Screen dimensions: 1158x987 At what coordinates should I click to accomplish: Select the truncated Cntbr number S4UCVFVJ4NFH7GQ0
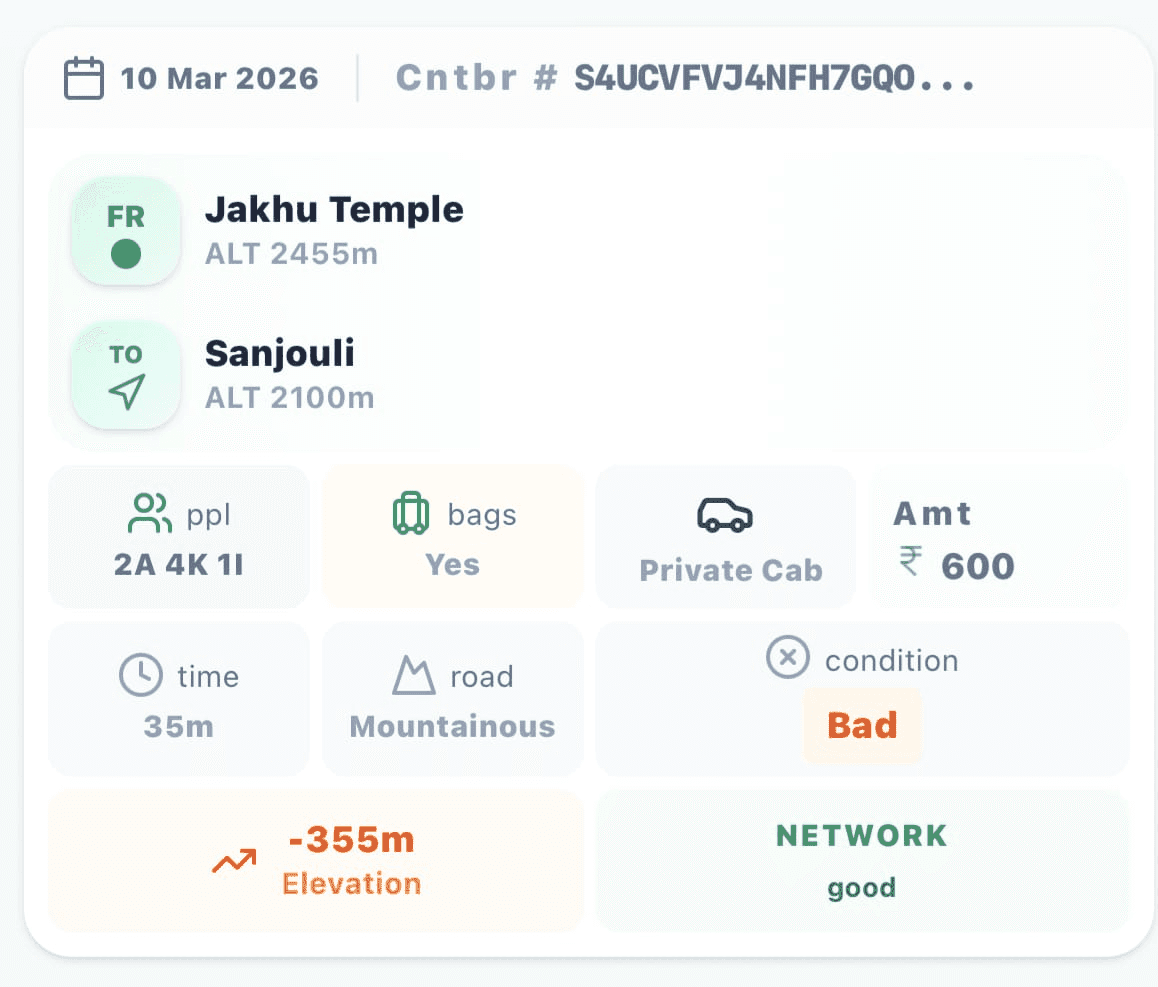pos(774,78)
